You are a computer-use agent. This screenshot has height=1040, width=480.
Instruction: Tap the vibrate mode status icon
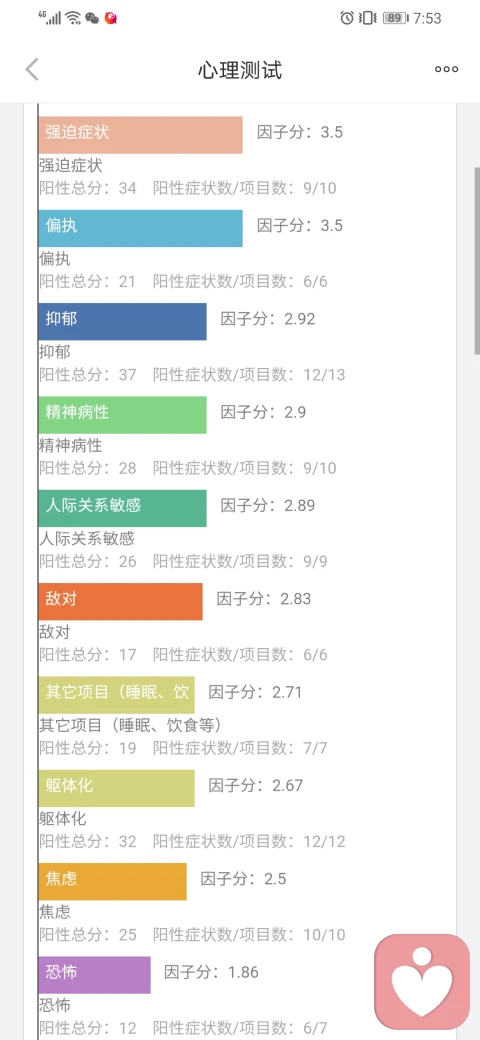coord(367,18)
